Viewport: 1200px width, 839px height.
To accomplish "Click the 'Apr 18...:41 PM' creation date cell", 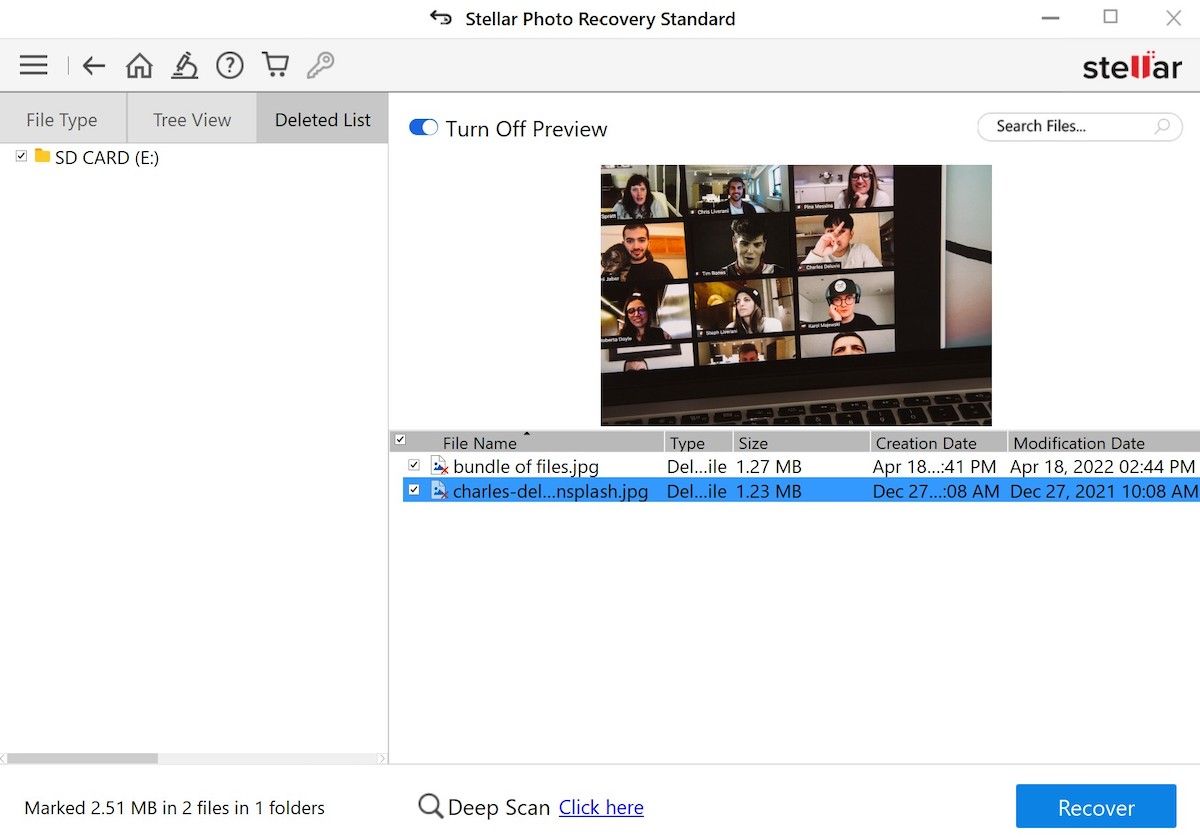I will (x=934, y=466).
